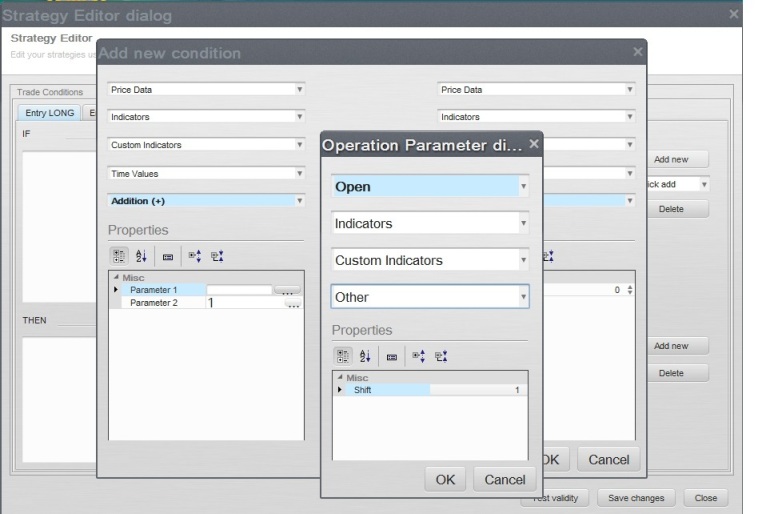Viewport: 758px width, 514px height.
Task: Collapse Misc category in left Add new condition properties
Action: (x=116, y=277)
